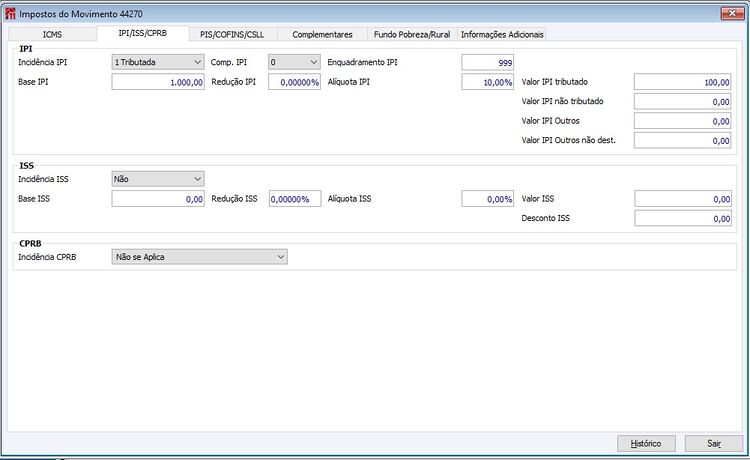Open the Incidência ISS dropdown
The image size is (750, 460).
point(158,179)
